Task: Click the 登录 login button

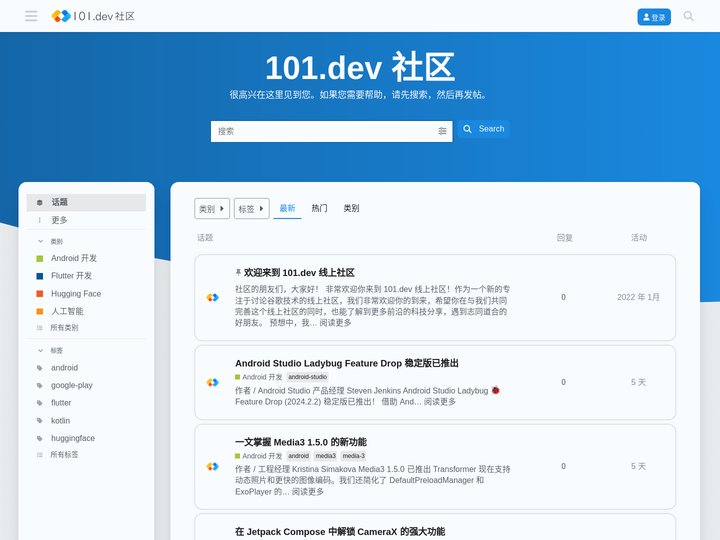Action: (654, 17)
